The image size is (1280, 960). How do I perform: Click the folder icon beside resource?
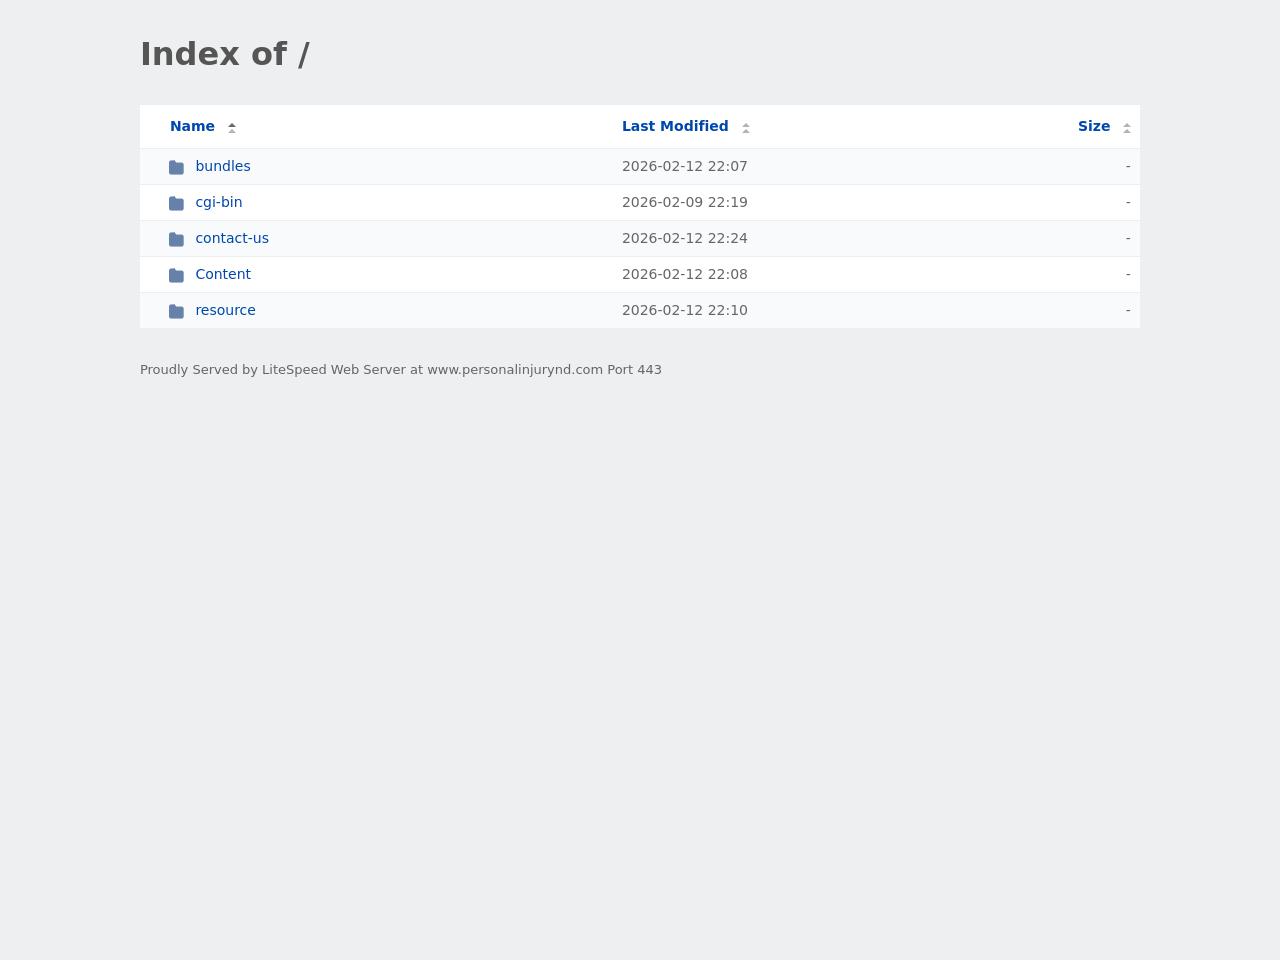(176, 311)
